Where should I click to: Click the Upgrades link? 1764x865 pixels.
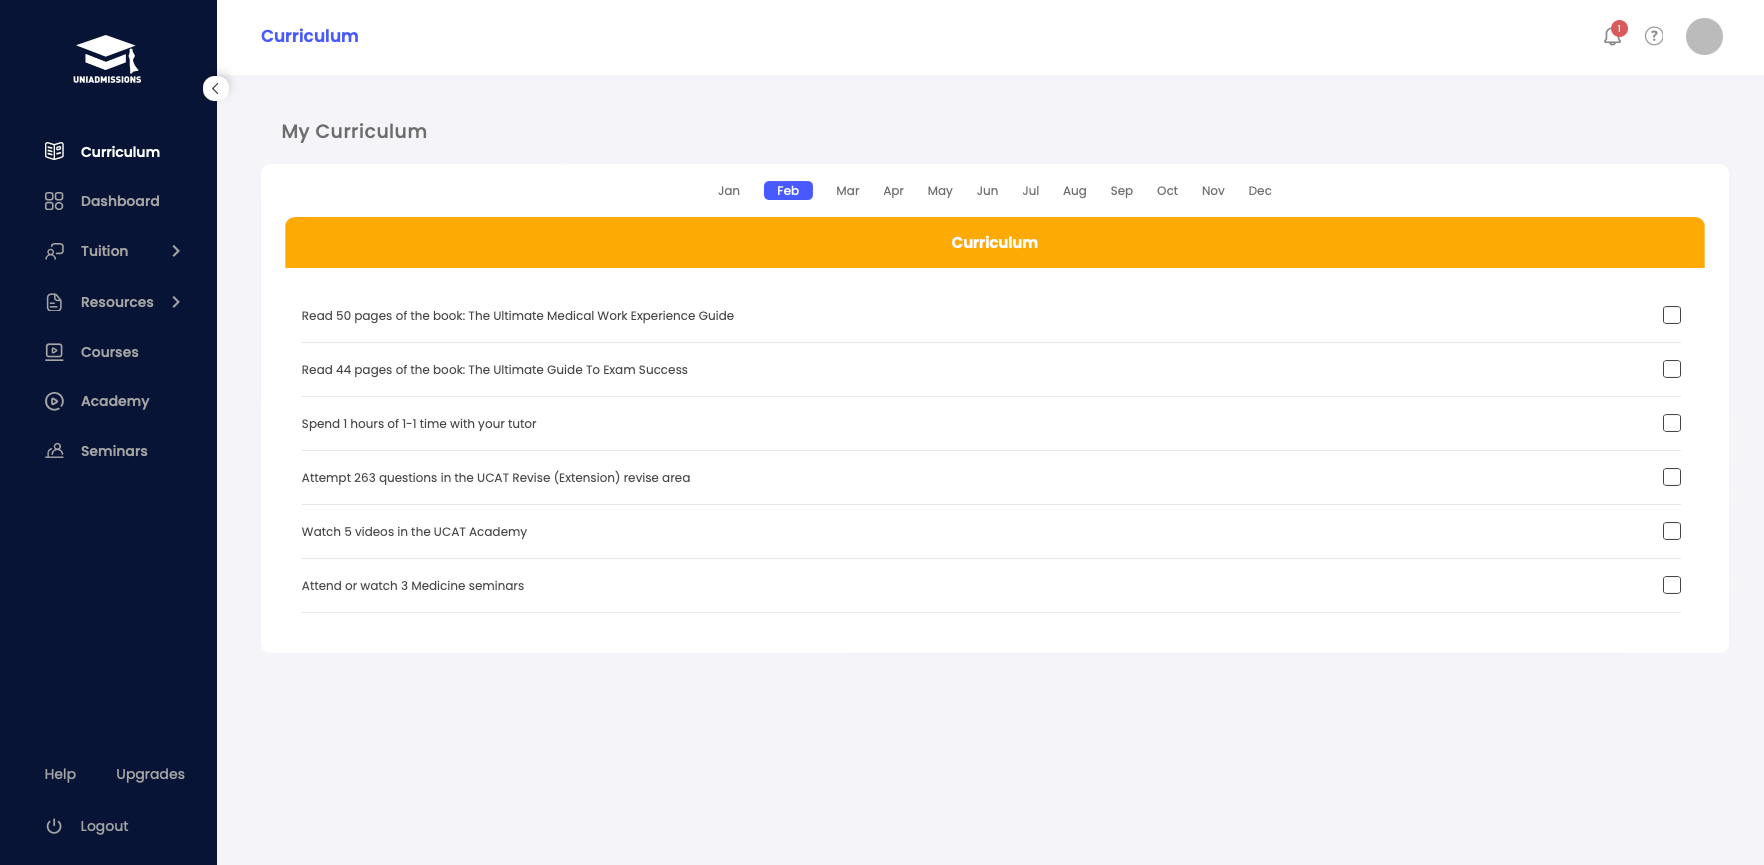pos(150,774)
